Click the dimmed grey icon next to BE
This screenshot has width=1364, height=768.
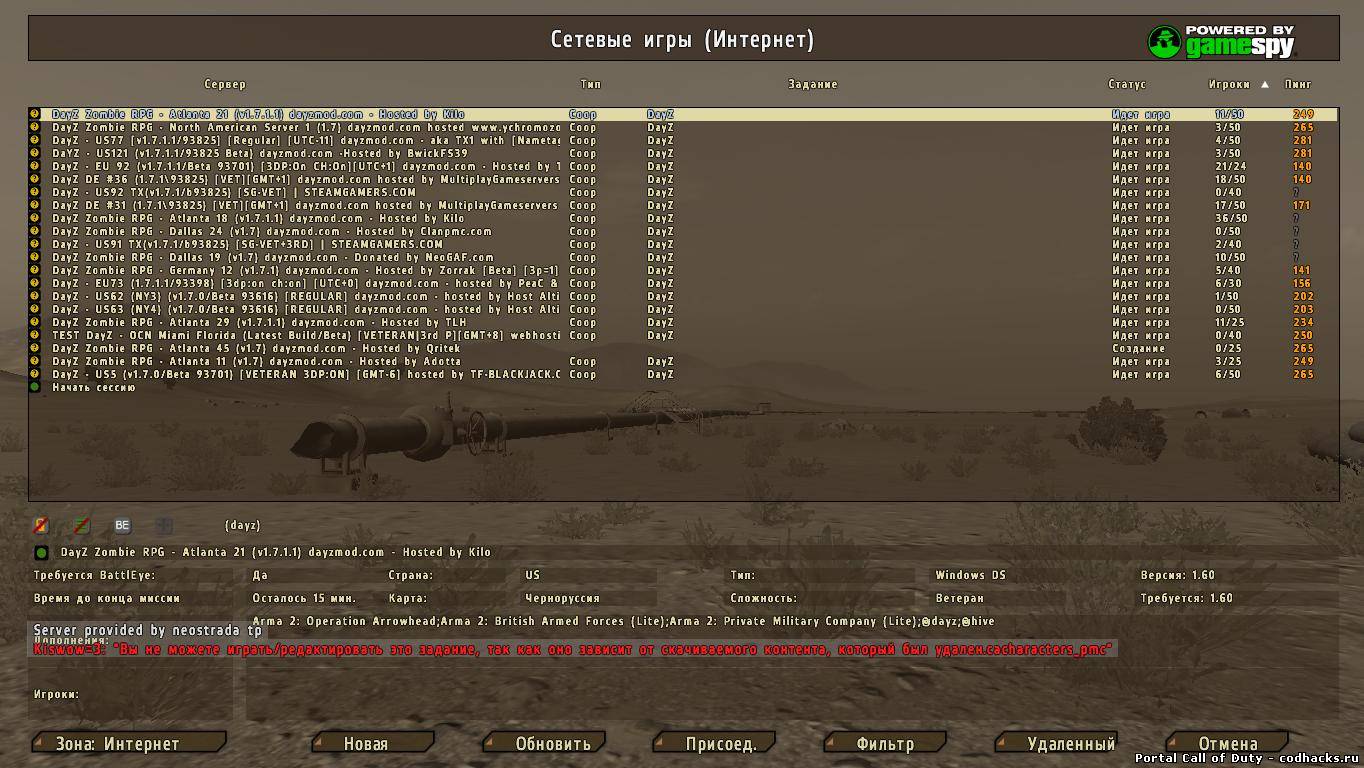coord(164,525)
